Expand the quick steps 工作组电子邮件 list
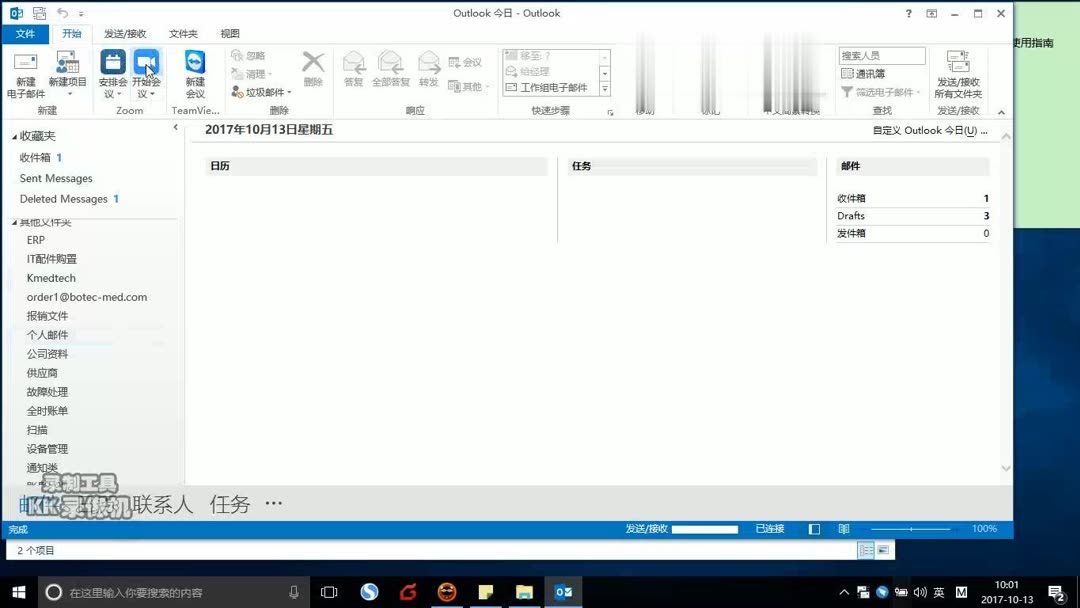Screen dimensions: 1080x608 604,88
